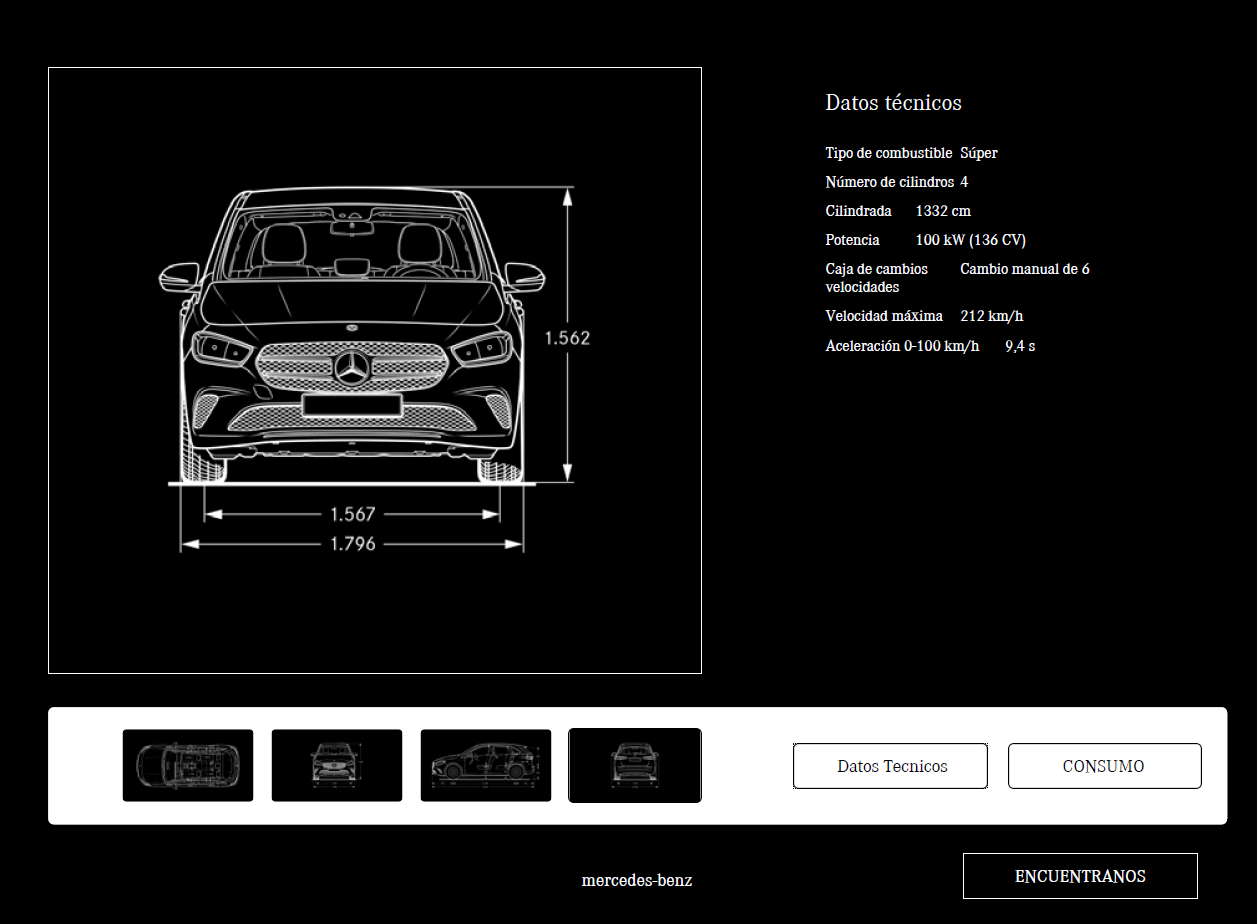Viewport: 1257px width, 924px height.
Task: Click the mercedes-benz footer text
Action: [x=637, y=881]
